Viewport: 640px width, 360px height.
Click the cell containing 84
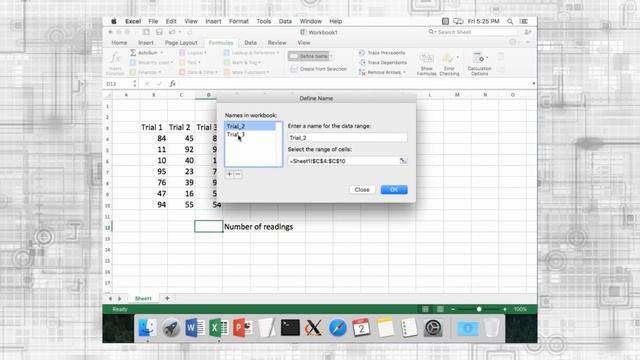[153, 138]
